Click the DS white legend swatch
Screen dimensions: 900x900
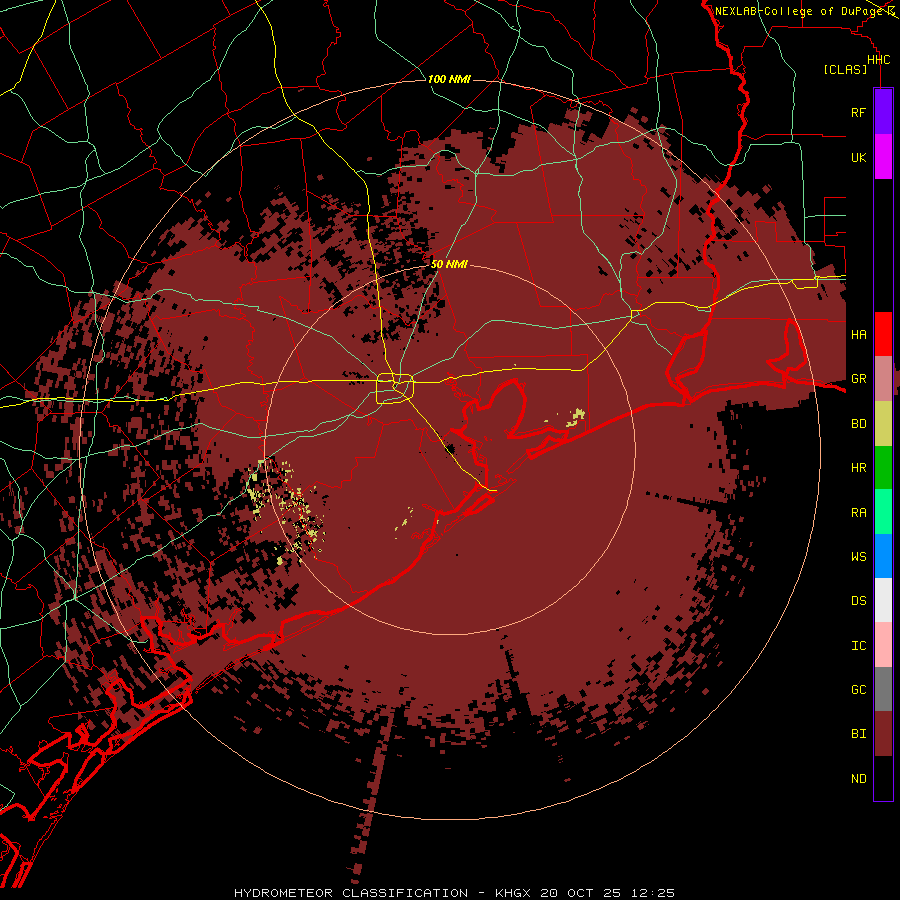point(883,600)
